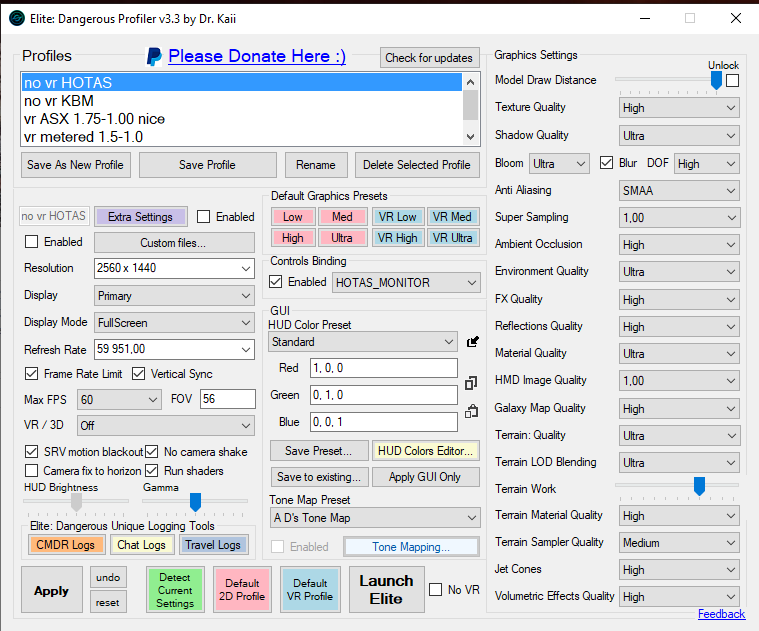
Task: Open the Display Mode dropdown
Action: coord(174,323)
